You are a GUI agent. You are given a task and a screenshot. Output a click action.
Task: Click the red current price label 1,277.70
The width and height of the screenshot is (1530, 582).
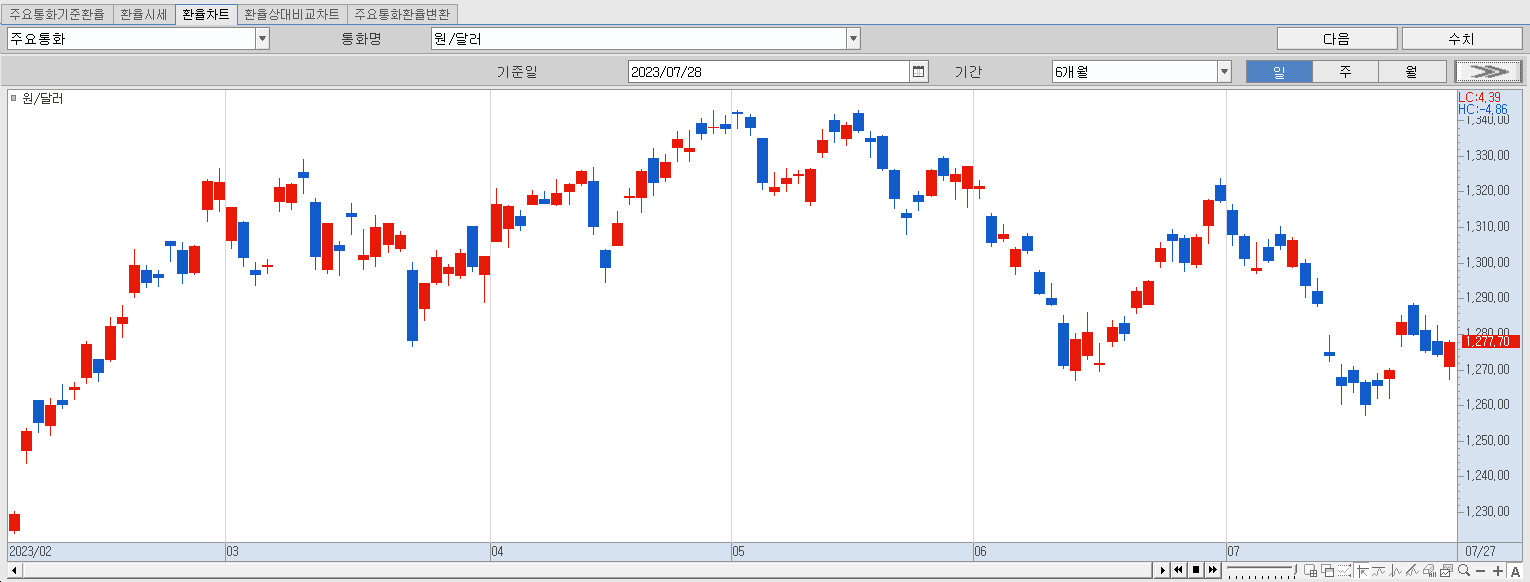tap(1490, 342)
